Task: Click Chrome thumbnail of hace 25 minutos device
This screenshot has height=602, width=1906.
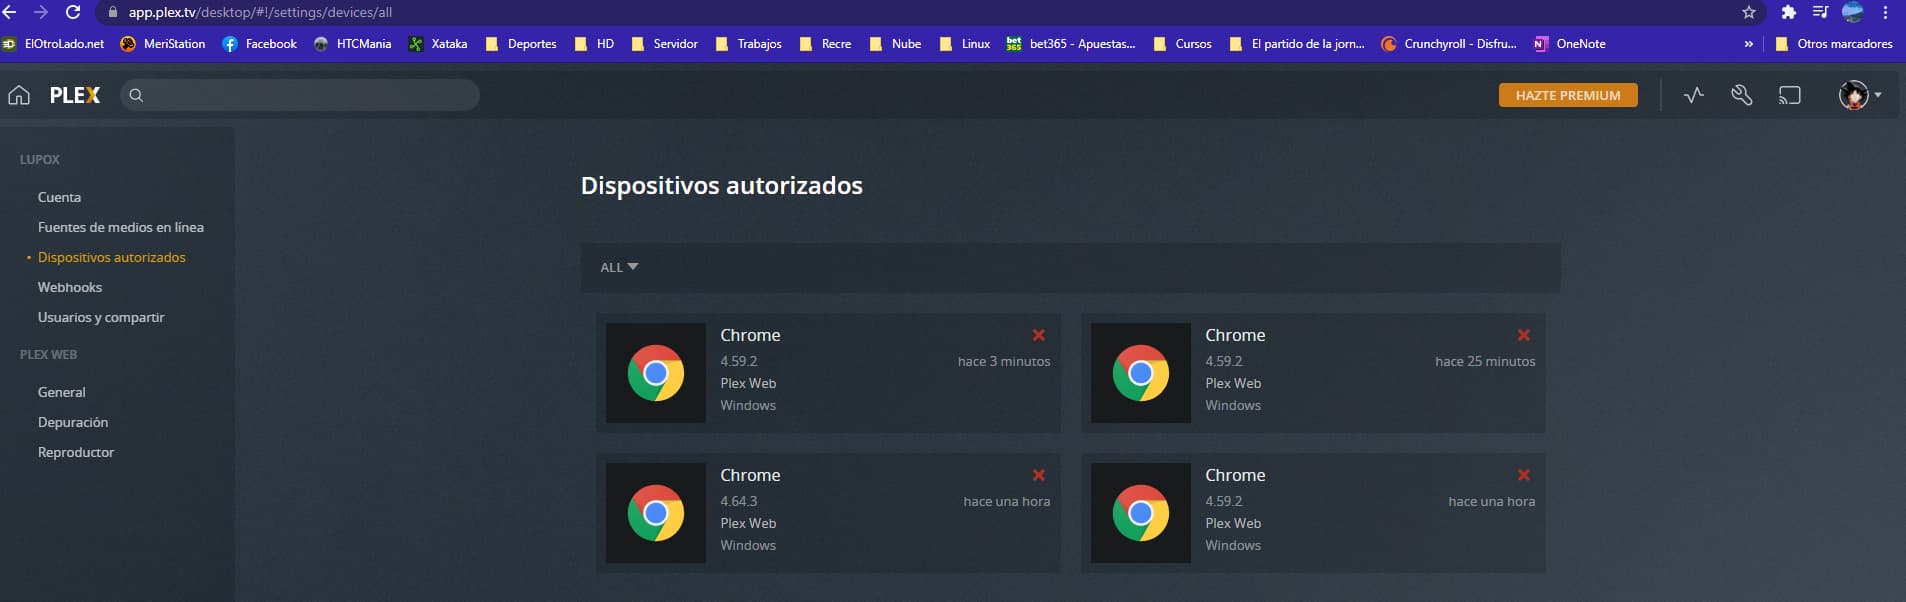Action: pyautogui.click(x=1141, y=373)
